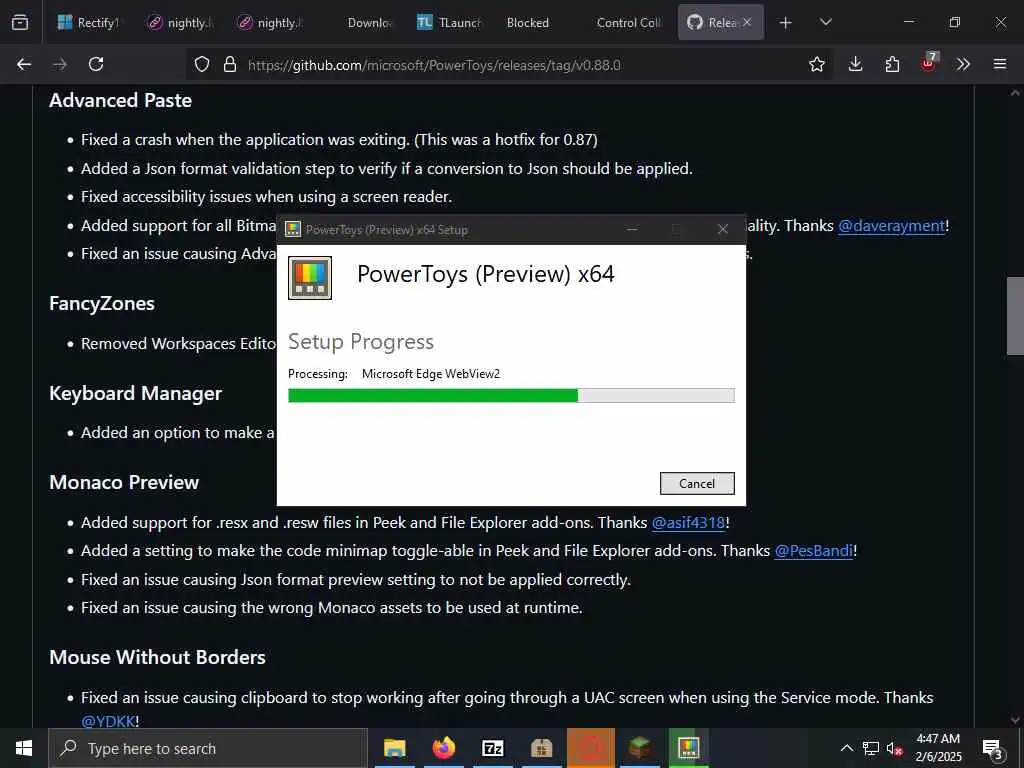Close the GitHub Releases tab

(x=747, y=23)
